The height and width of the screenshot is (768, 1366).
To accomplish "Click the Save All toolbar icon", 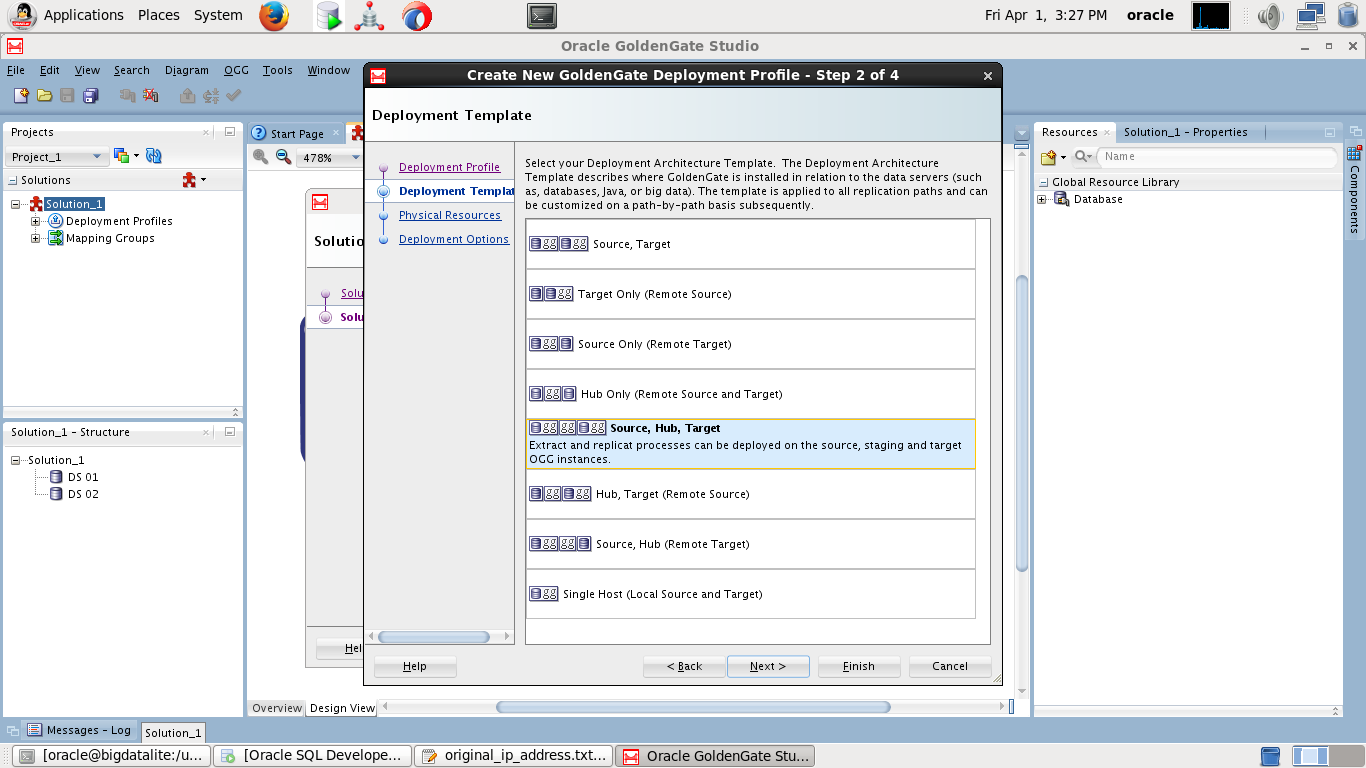I will (91, 96).
